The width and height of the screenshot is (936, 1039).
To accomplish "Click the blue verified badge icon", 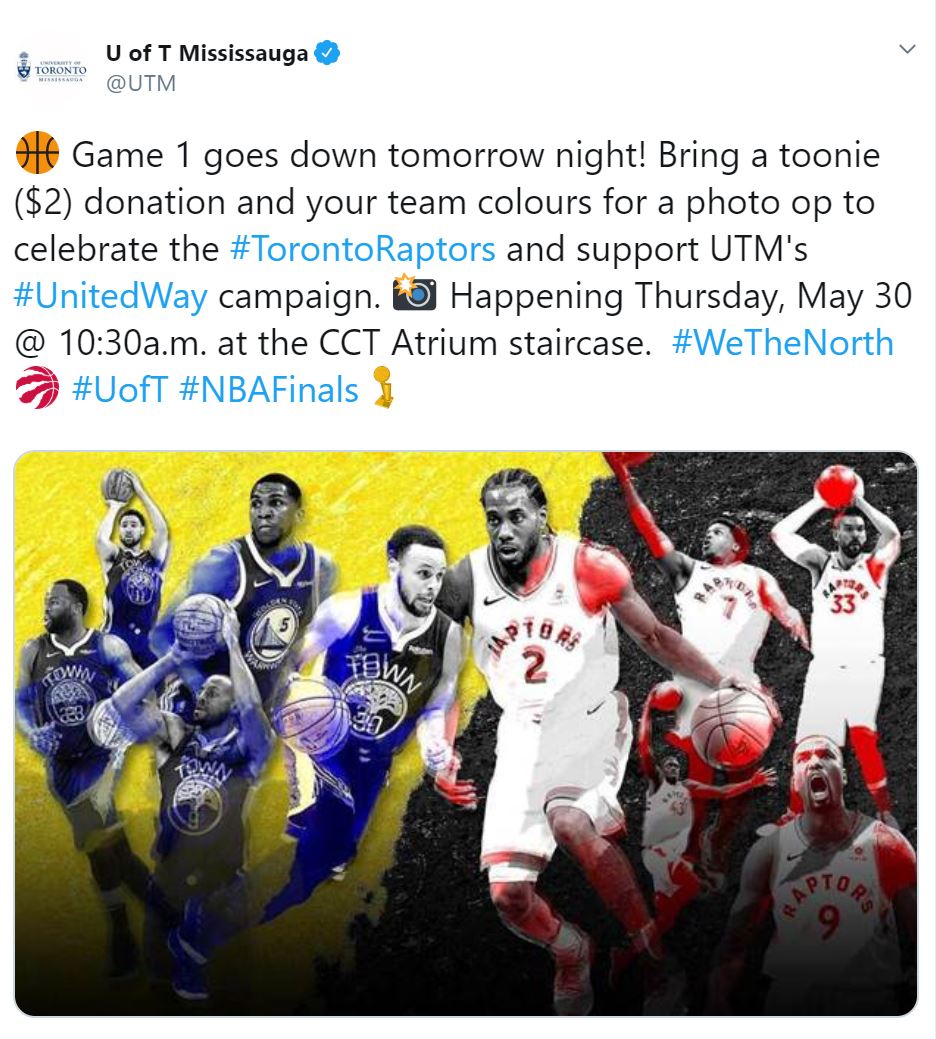I will [x=327, y=52].
